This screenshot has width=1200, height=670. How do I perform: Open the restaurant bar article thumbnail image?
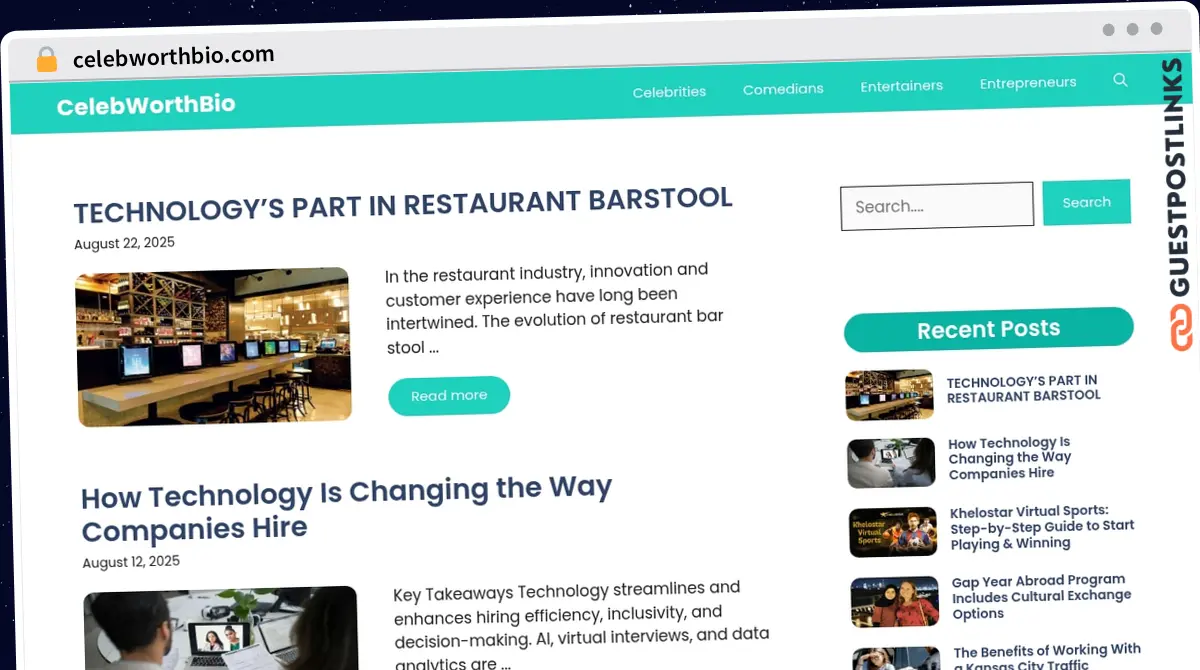coord(213,347)
